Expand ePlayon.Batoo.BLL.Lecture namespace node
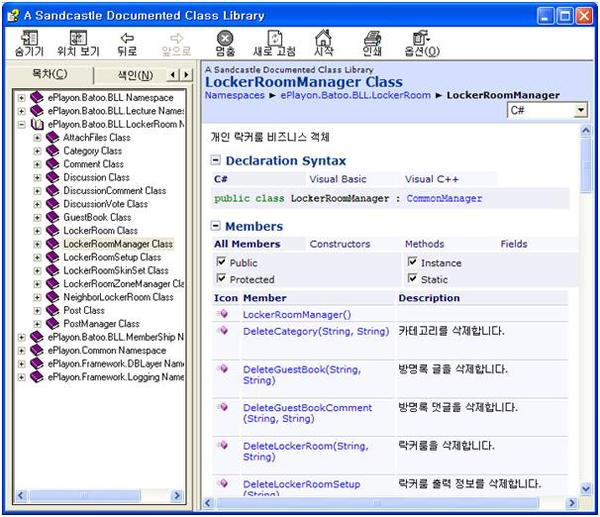Image resolution: width=600 pixels, height=517 pixels. tap(21, 111)
